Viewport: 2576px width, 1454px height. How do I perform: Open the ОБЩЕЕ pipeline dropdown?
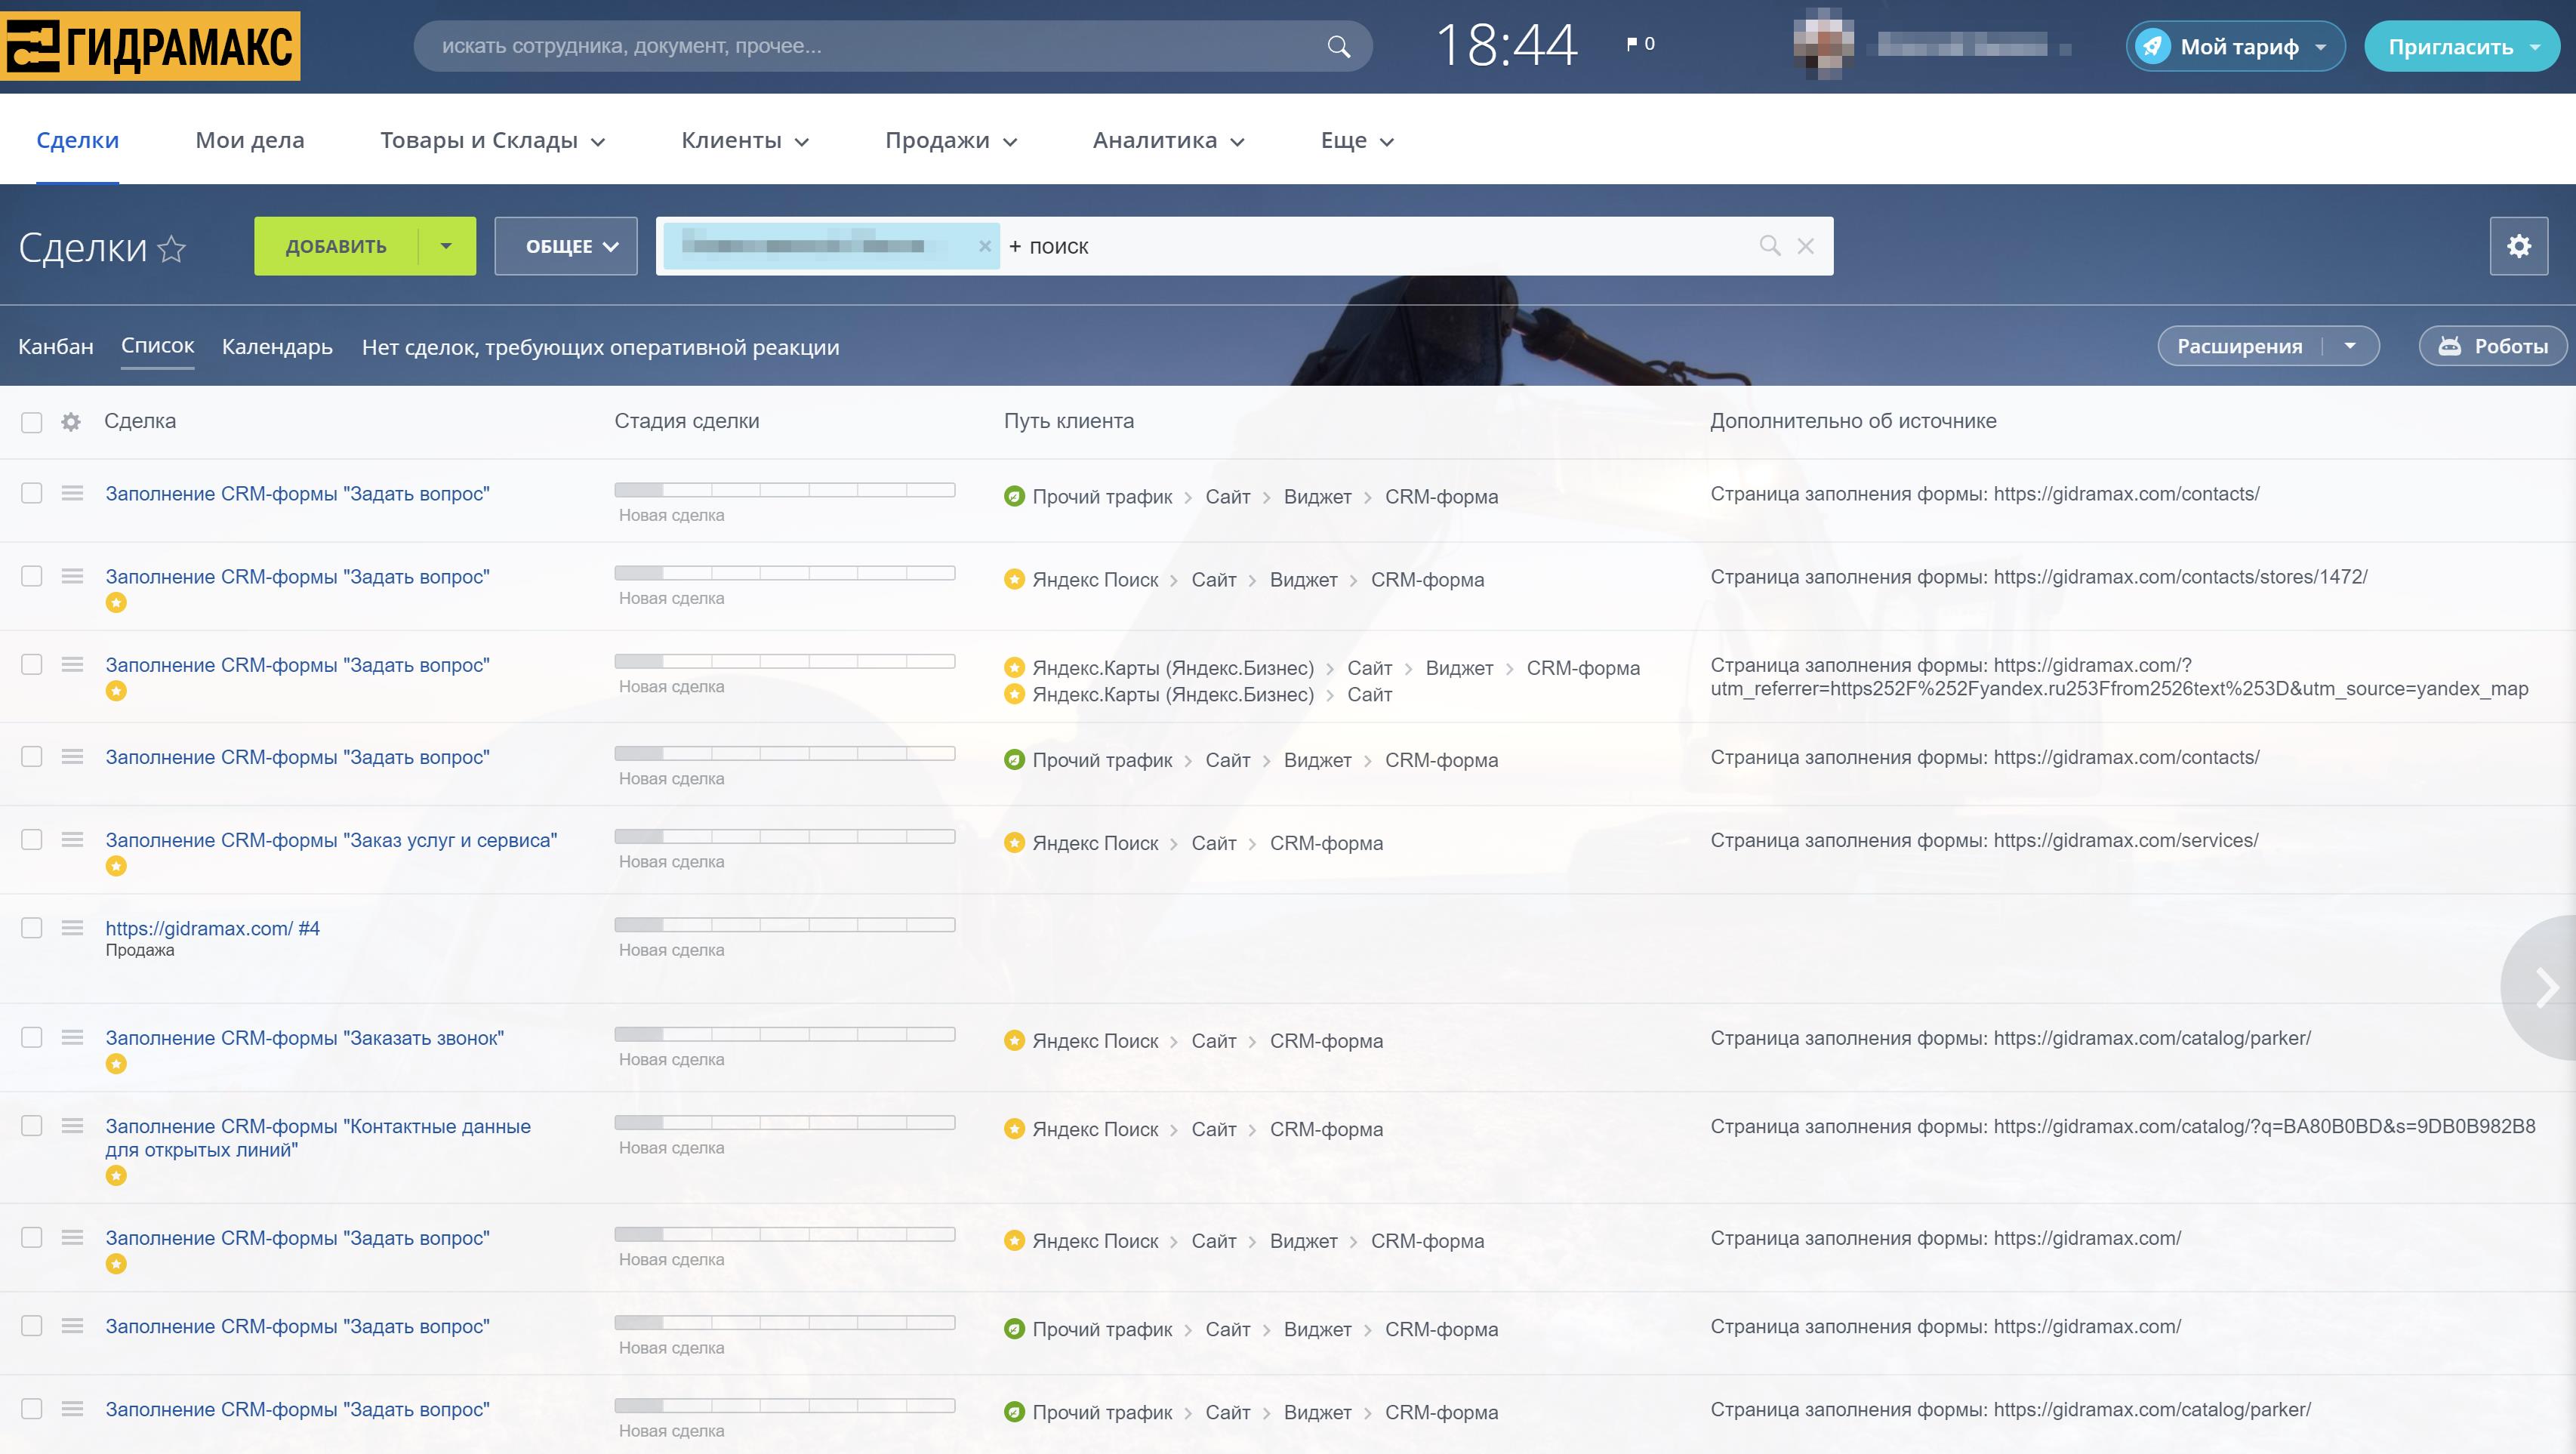(x=566, y=246)
